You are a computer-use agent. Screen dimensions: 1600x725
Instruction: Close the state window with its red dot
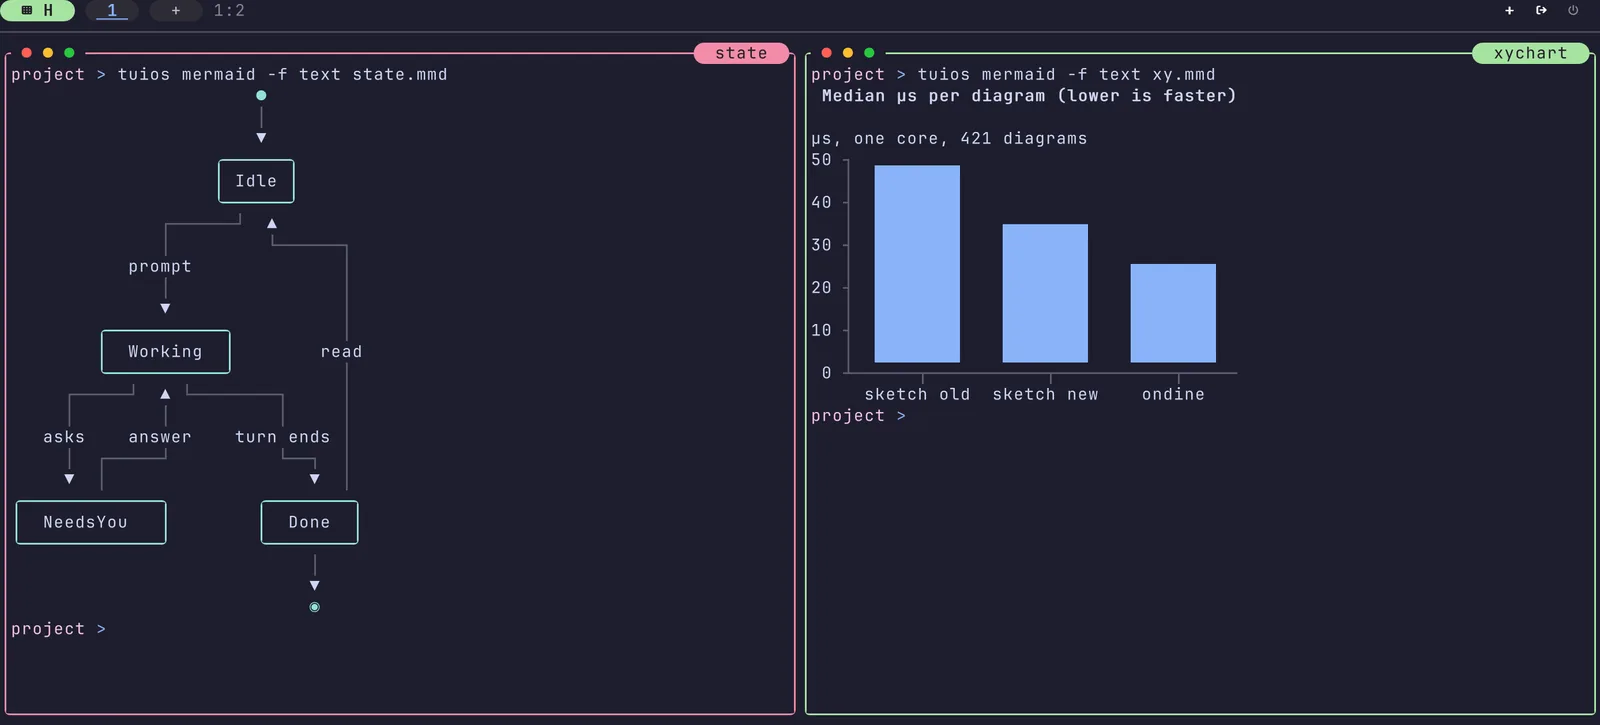(27, 53)
